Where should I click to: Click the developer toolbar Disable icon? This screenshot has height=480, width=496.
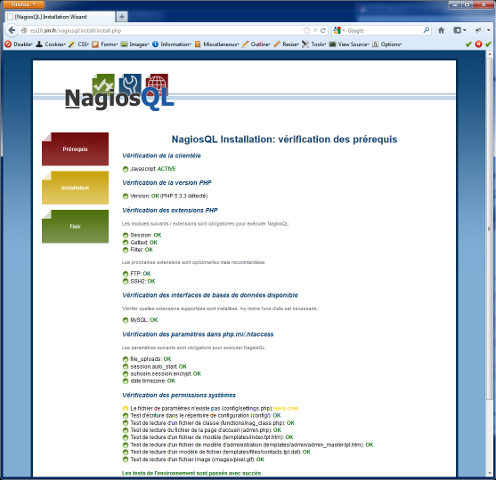(8, 44)
